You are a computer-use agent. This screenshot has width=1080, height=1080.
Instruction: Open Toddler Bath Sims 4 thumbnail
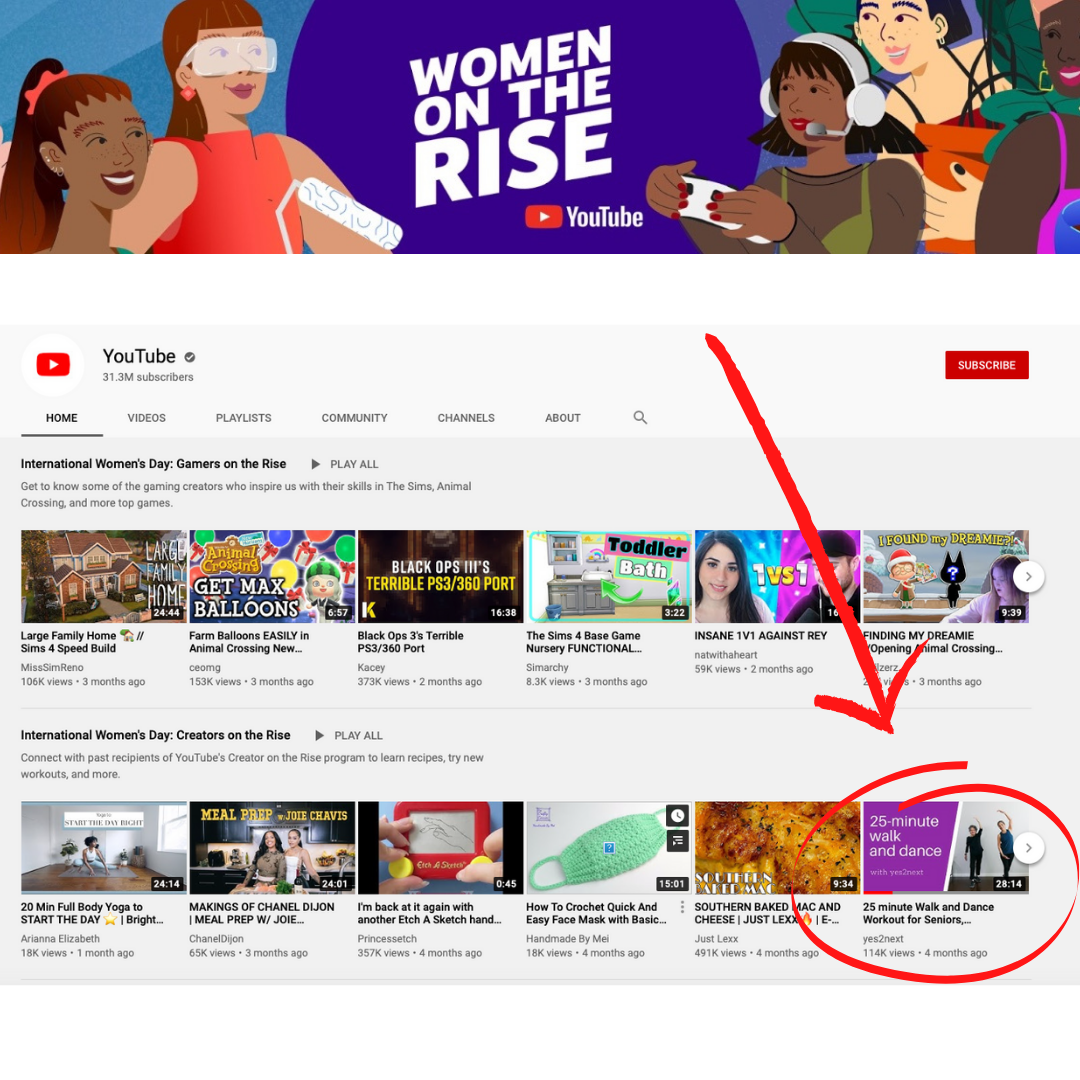pyautogui.click(x=609, y=577)
